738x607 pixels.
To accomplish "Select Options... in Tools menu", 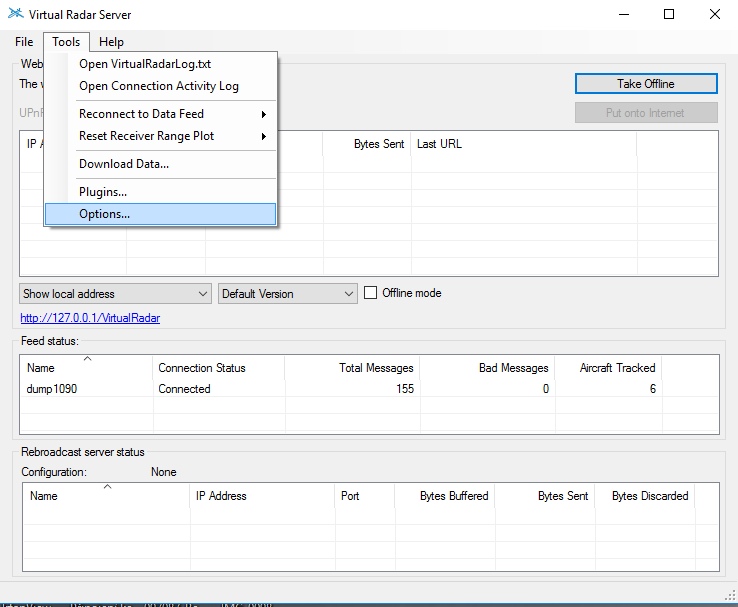I will pos(160,214).
